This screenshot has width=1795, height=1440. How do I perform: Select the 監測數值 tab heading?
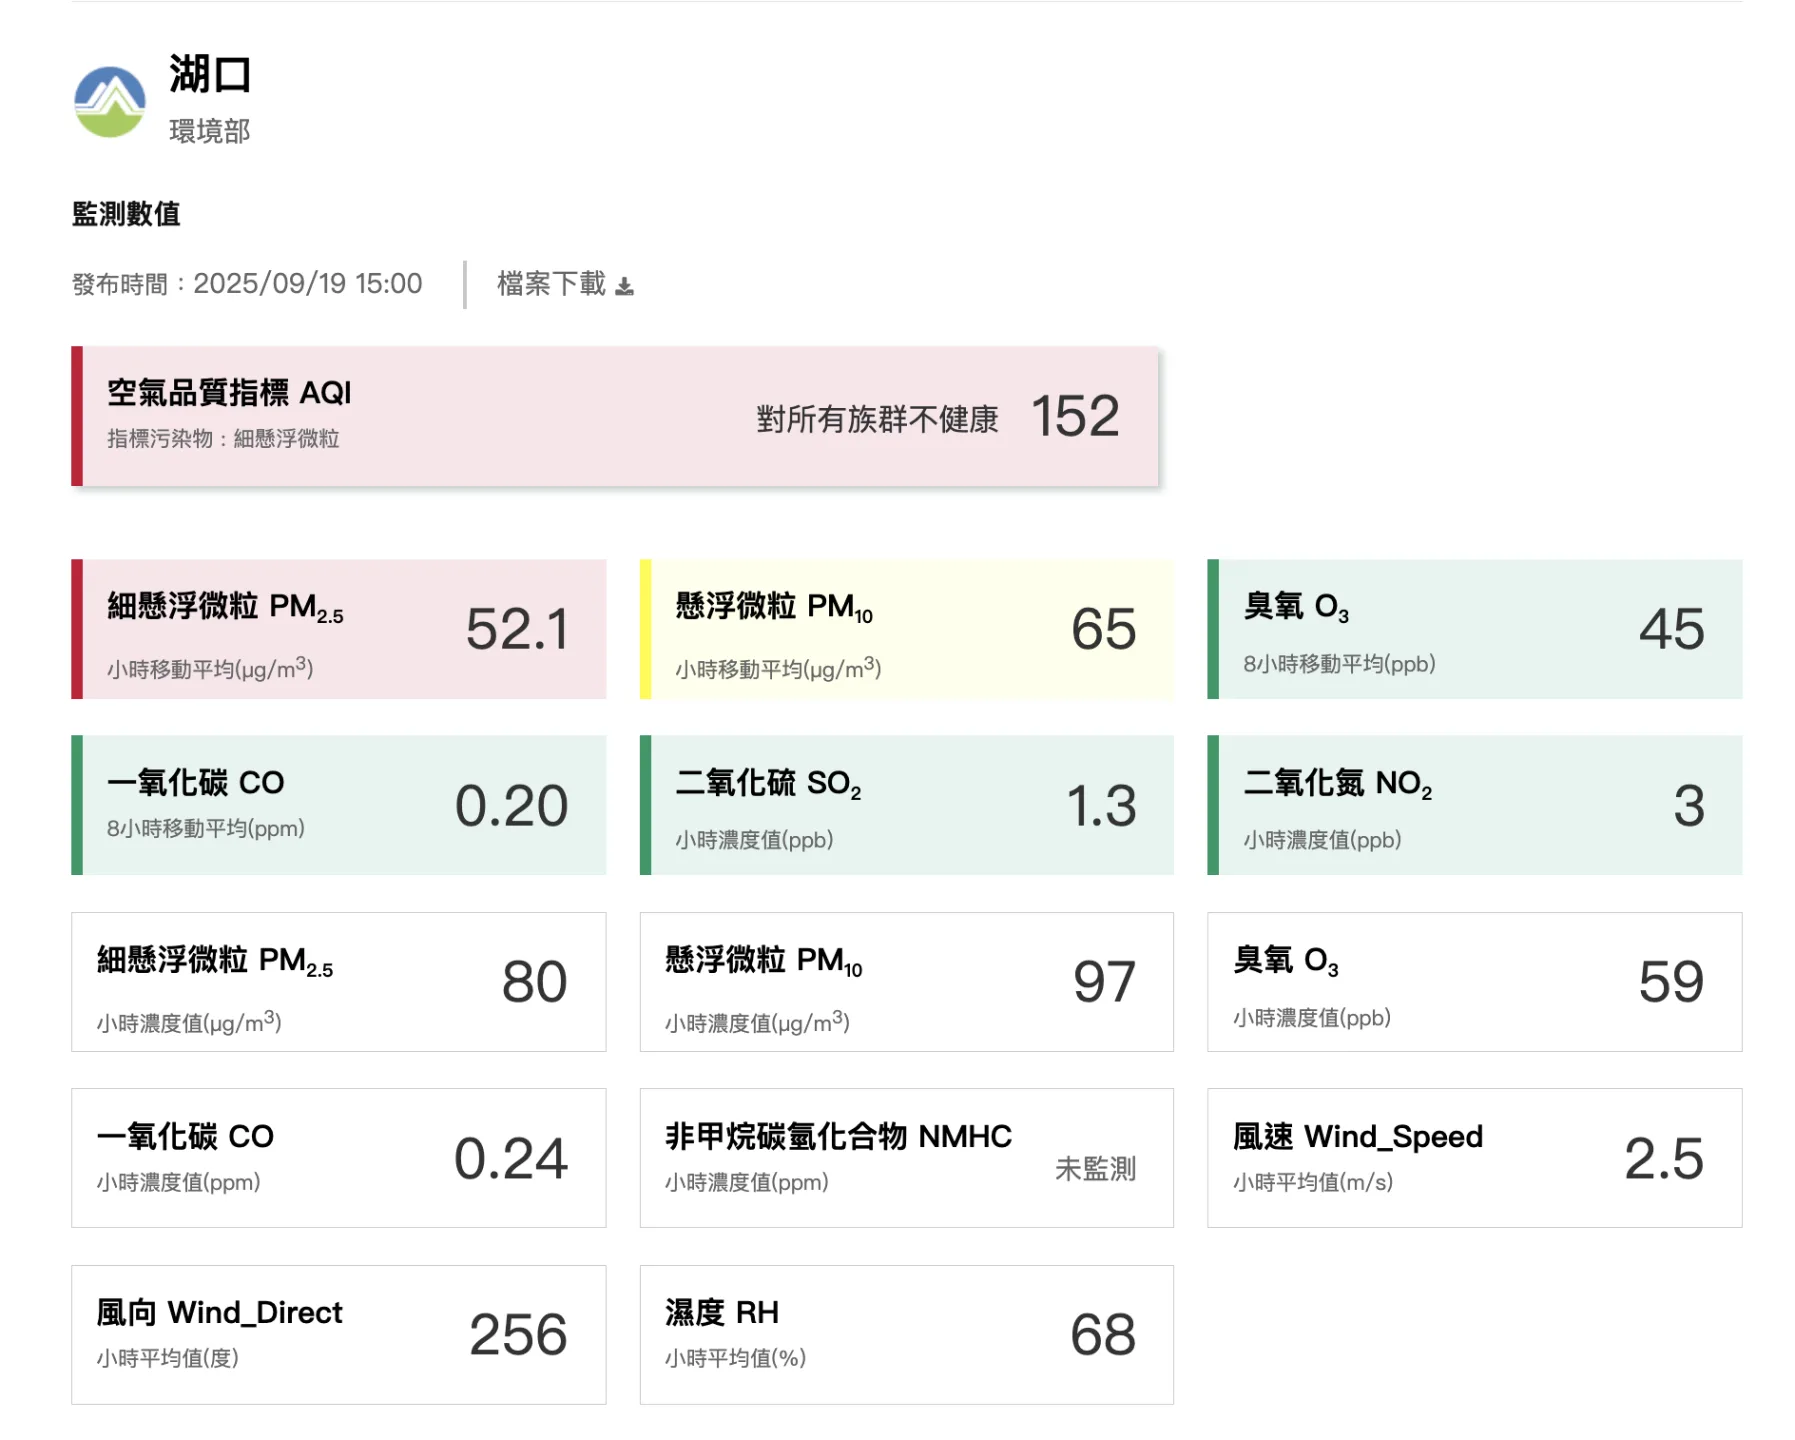127,213
